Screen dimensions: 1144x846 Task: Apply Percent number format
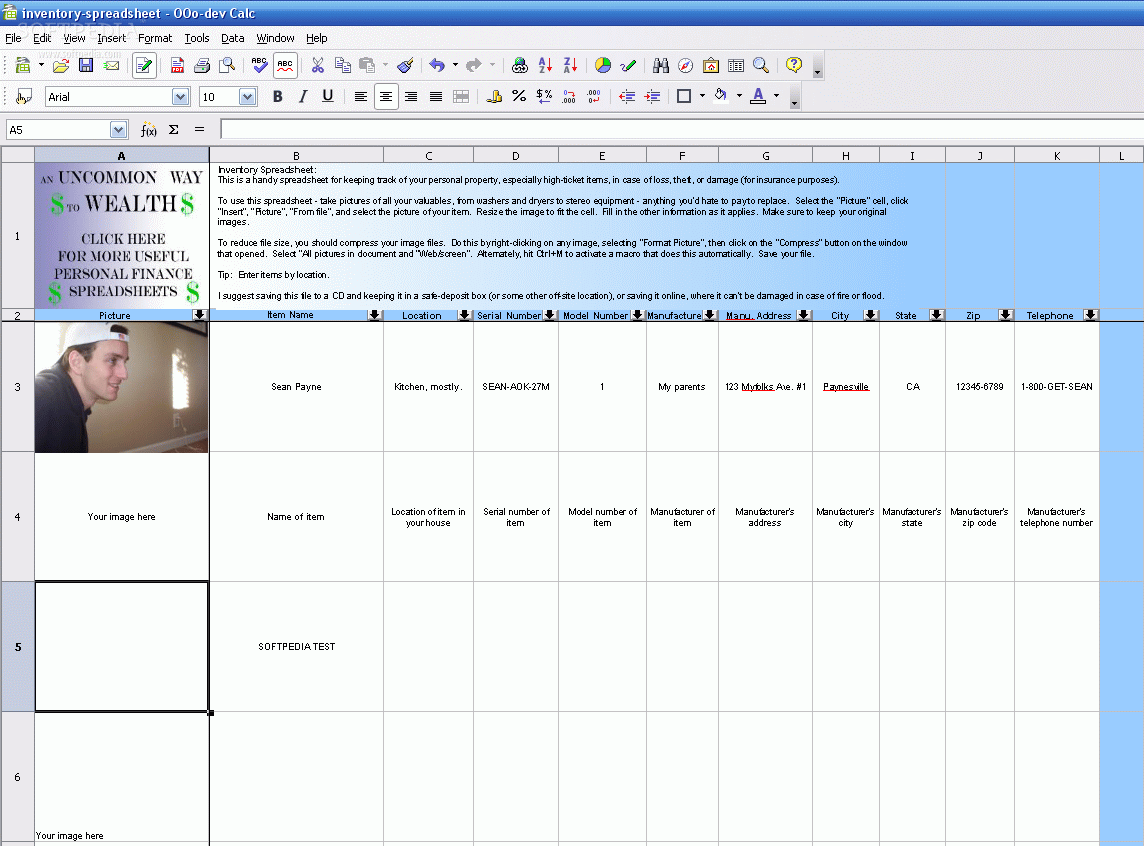[x=519, y=96]
